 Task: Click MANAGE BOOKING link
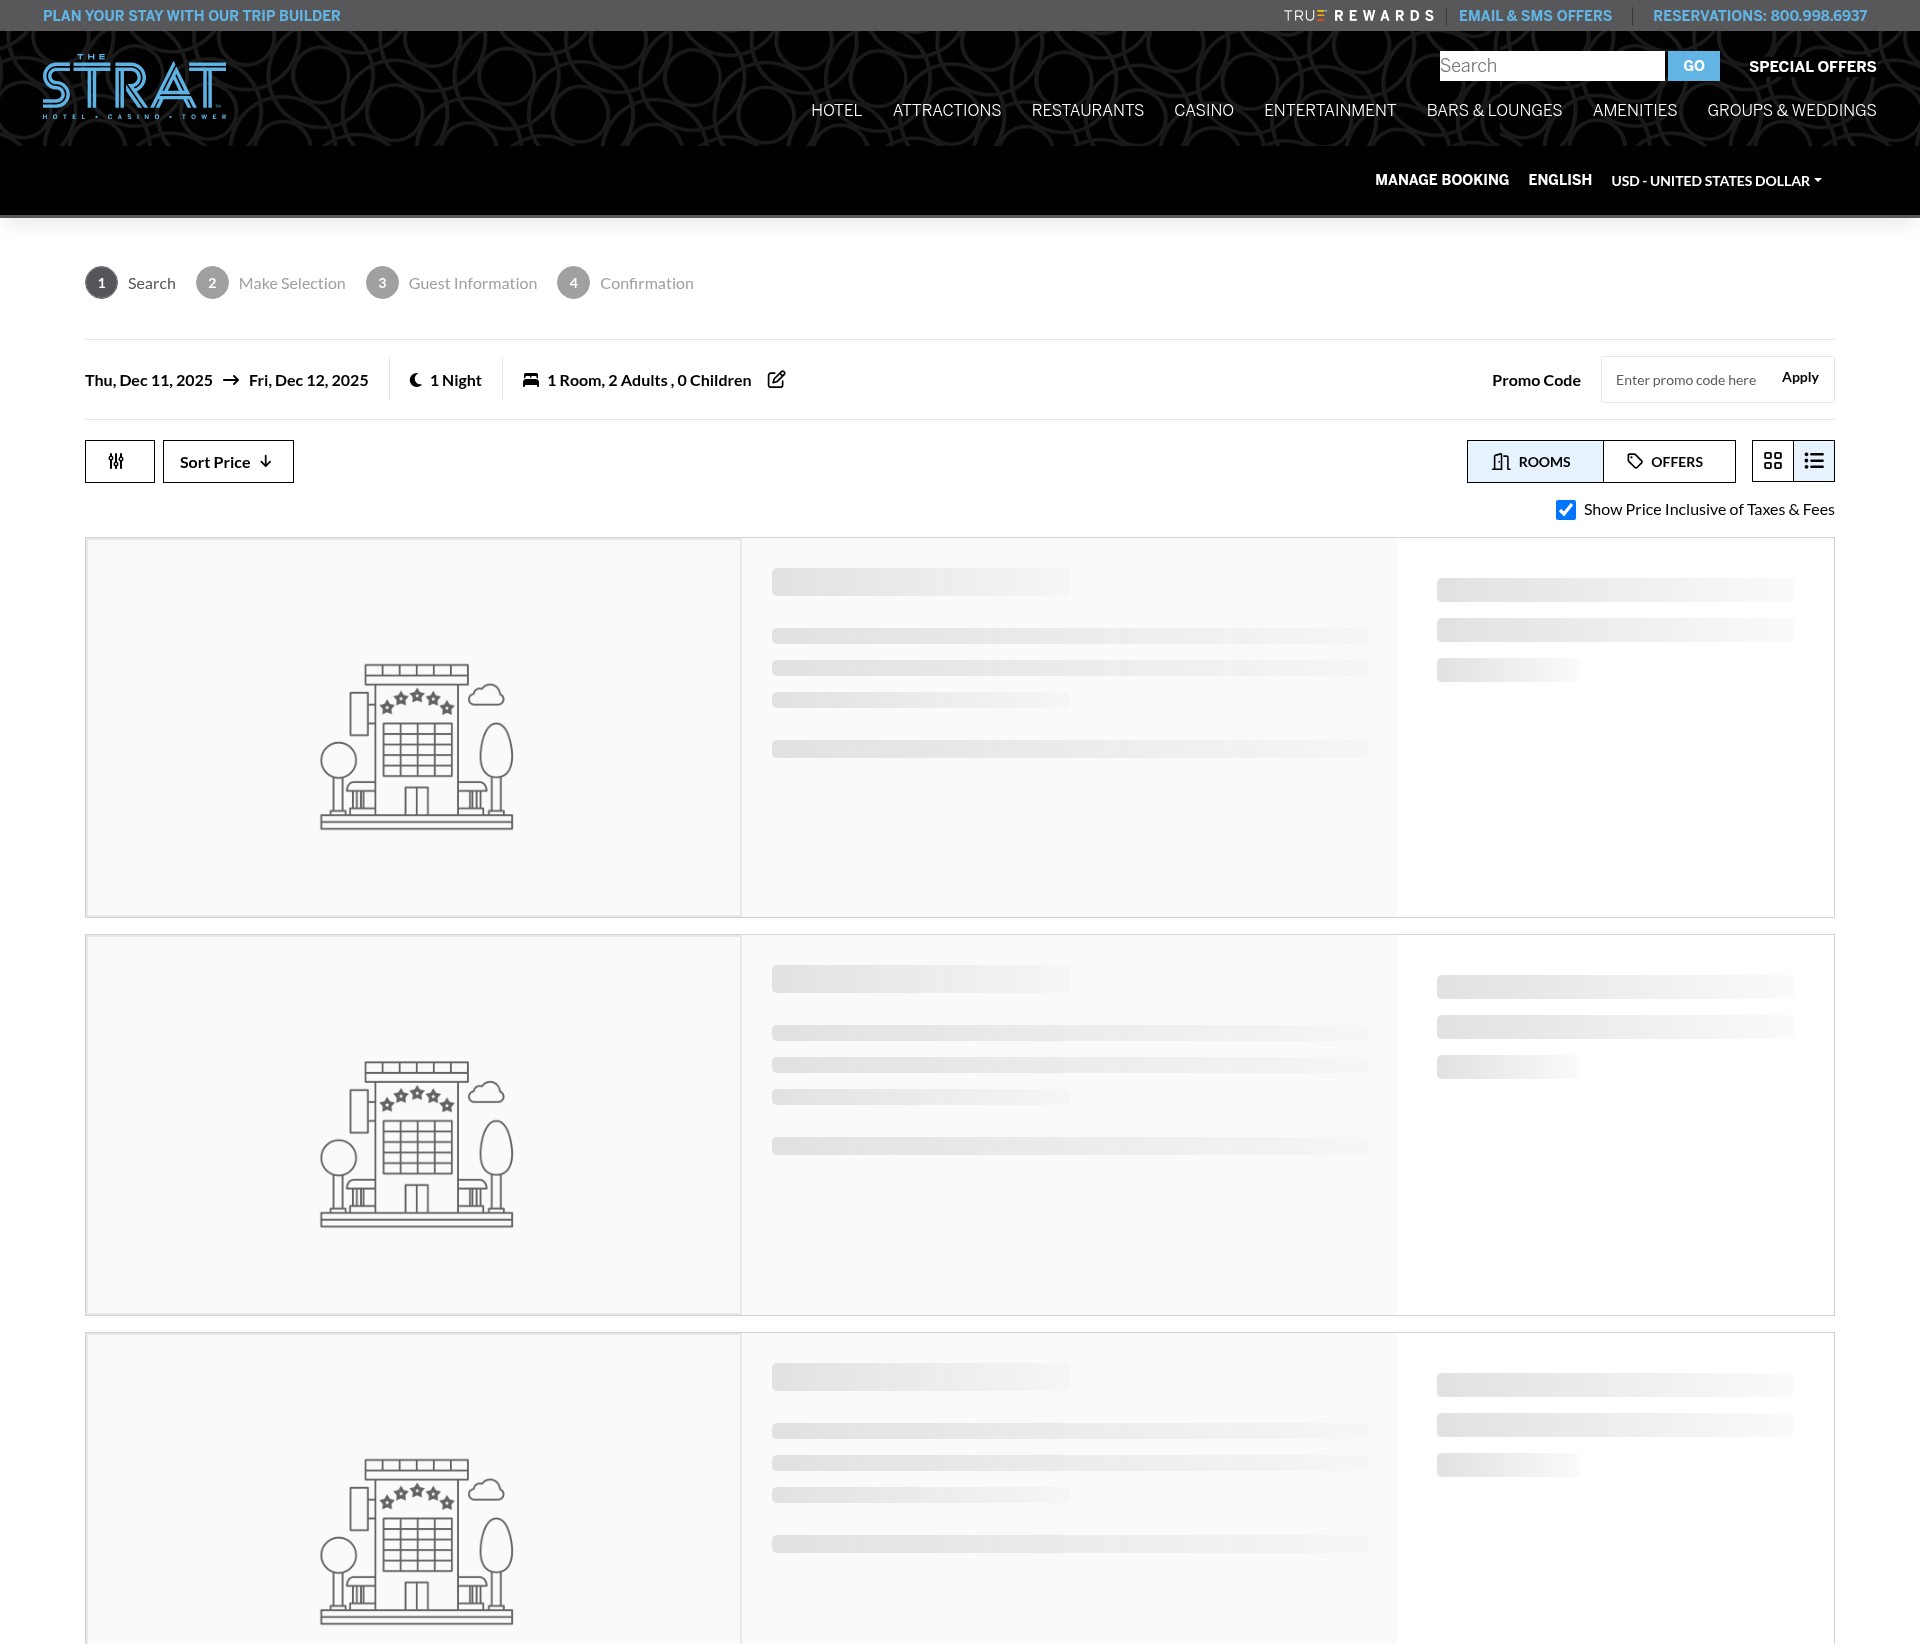(x=1442, y=180)
